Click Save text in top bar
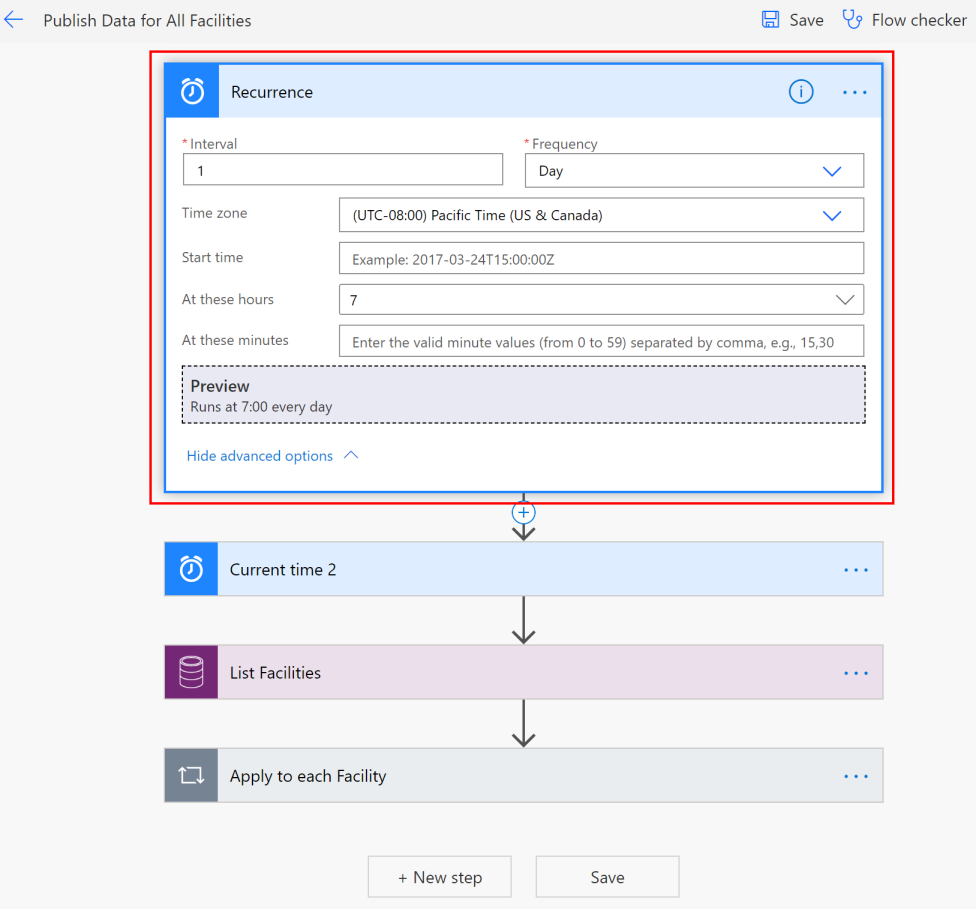This screenshot has width=976, height=909. [806, 20]
